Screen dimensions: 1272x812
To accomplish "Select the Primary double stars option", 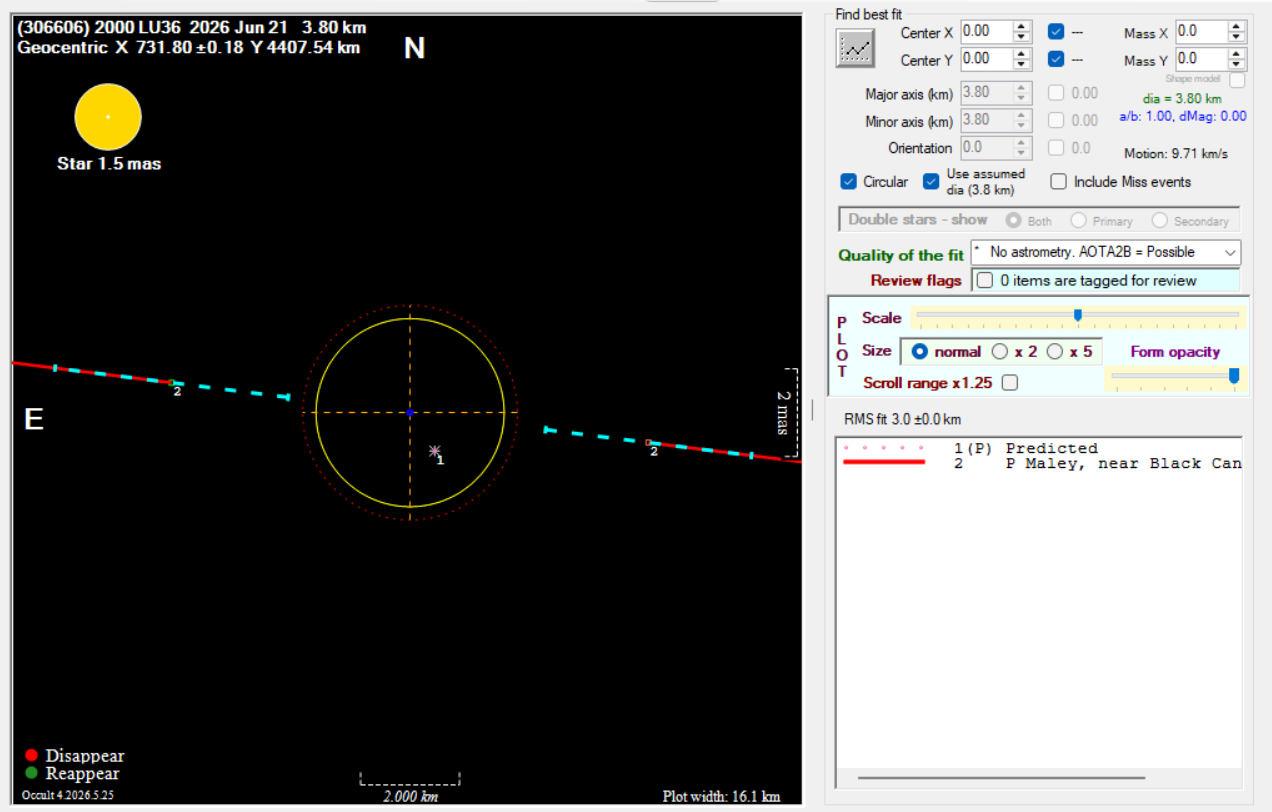I will click(x=1078, y=220).
